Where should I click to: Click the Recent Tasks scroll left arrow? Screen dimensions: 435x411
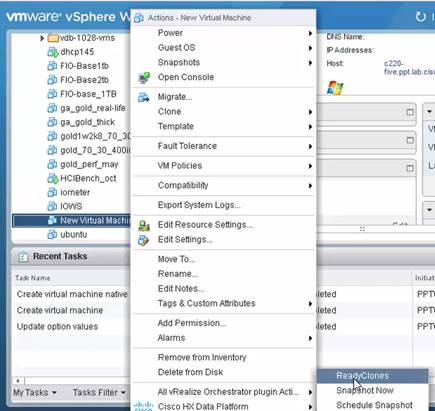coord(18,380)
